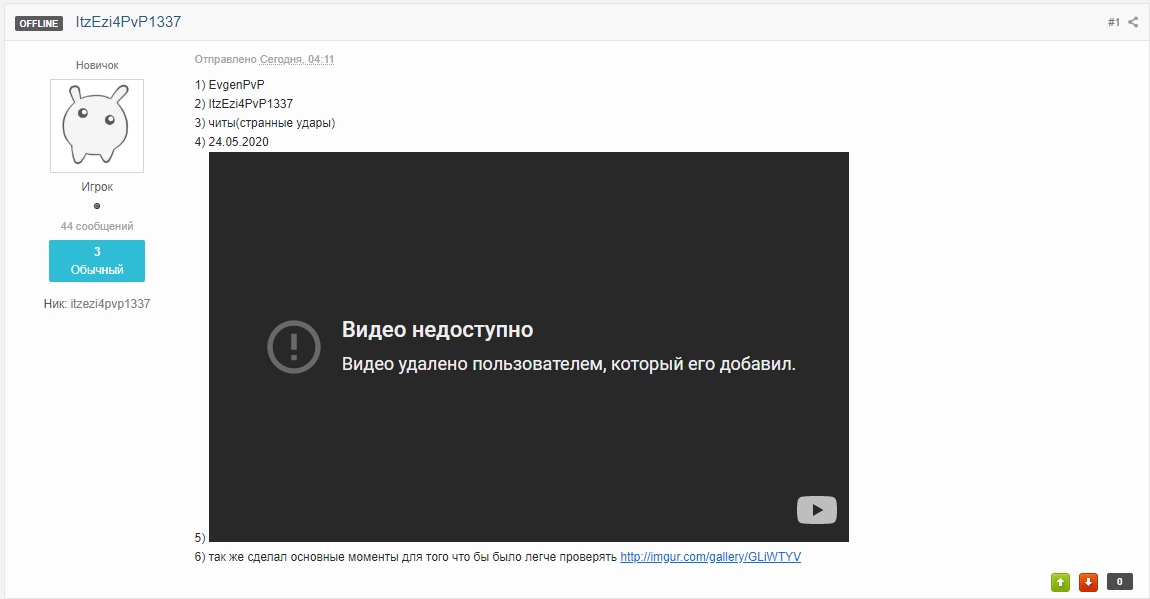Click the small rank dot under Игрок
The height and width of the screenshot is (599, 1150).
pyautogui.click(x=97, y=206)
